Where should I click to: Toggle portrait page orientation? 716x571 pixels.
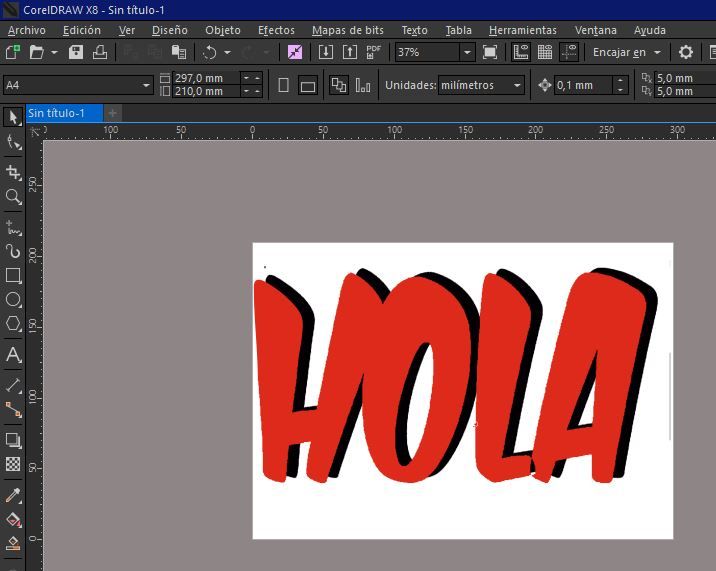(284, 86)
